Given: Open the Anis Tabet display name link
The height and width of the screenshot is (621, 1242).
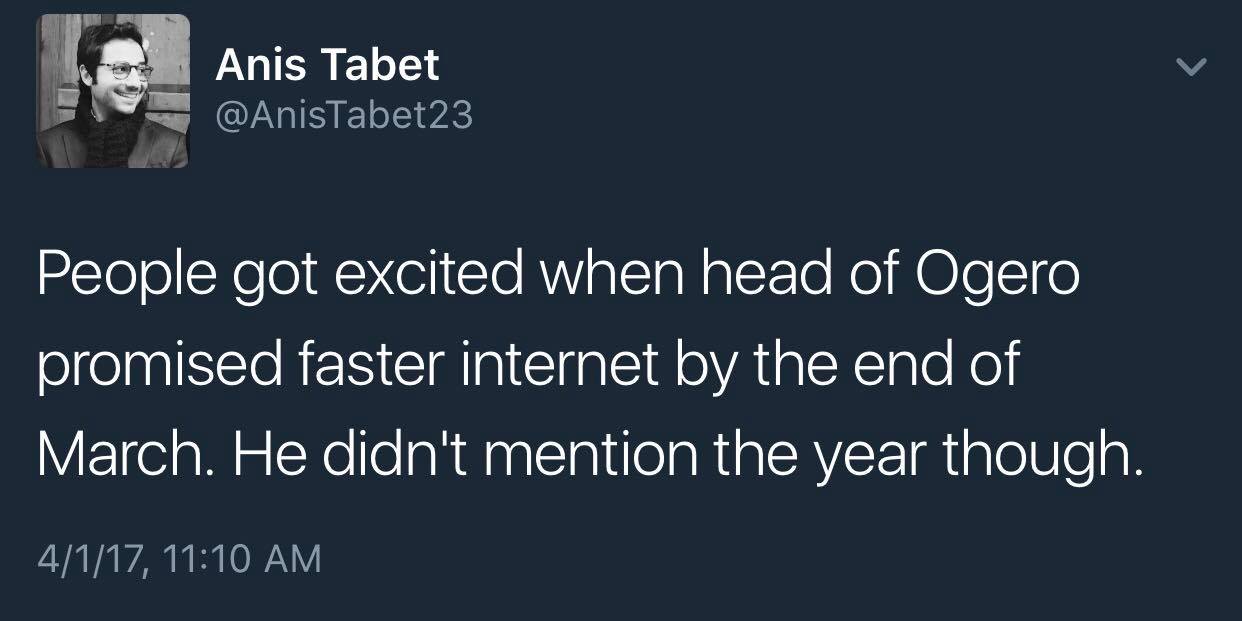Looking at the screenshot, I should pos(327,66).
